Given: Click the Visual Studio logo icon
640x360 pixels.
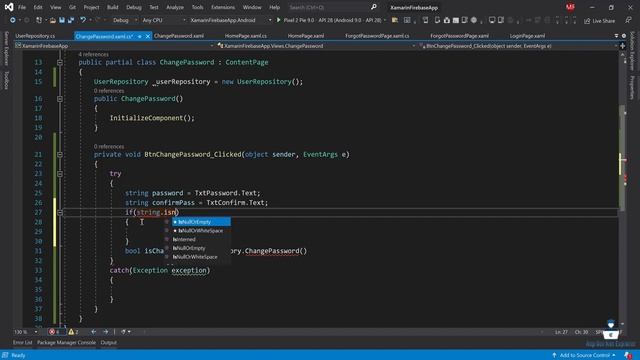Looking at the screenshot, I should coord(9,7).
